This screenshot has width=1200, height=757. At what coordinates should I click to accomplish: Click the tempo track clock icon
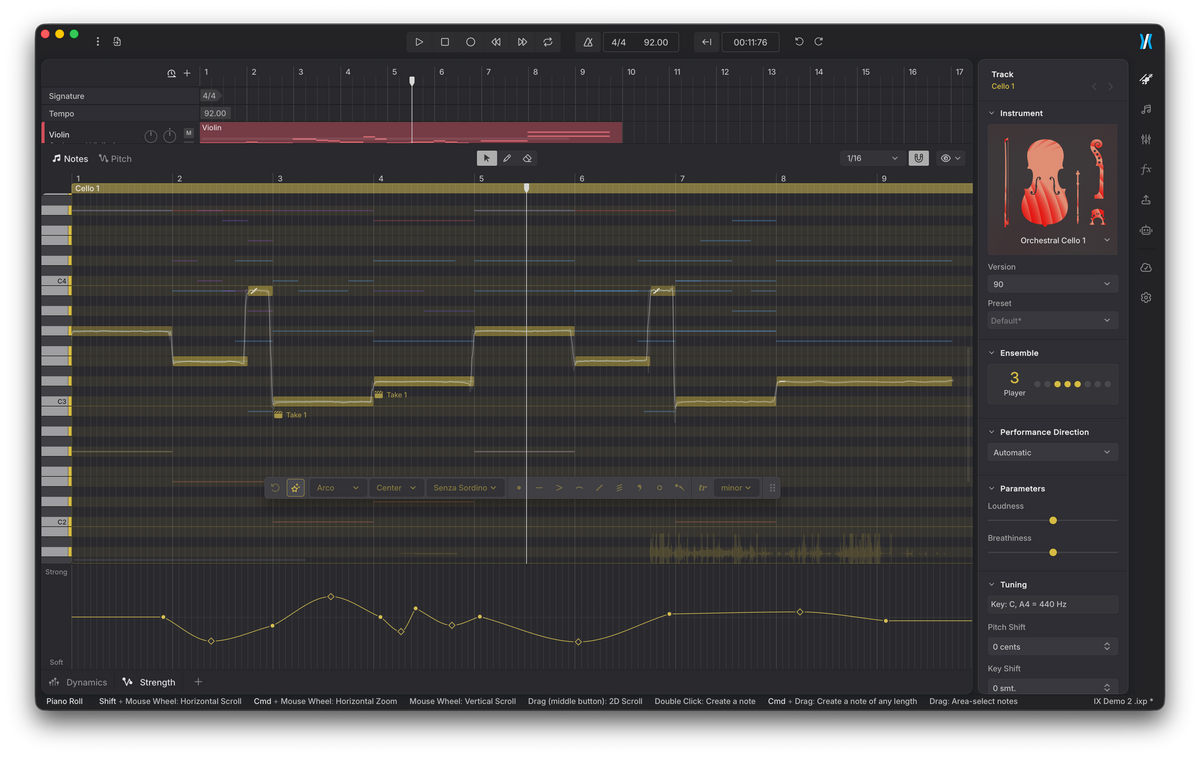point(172,73)
